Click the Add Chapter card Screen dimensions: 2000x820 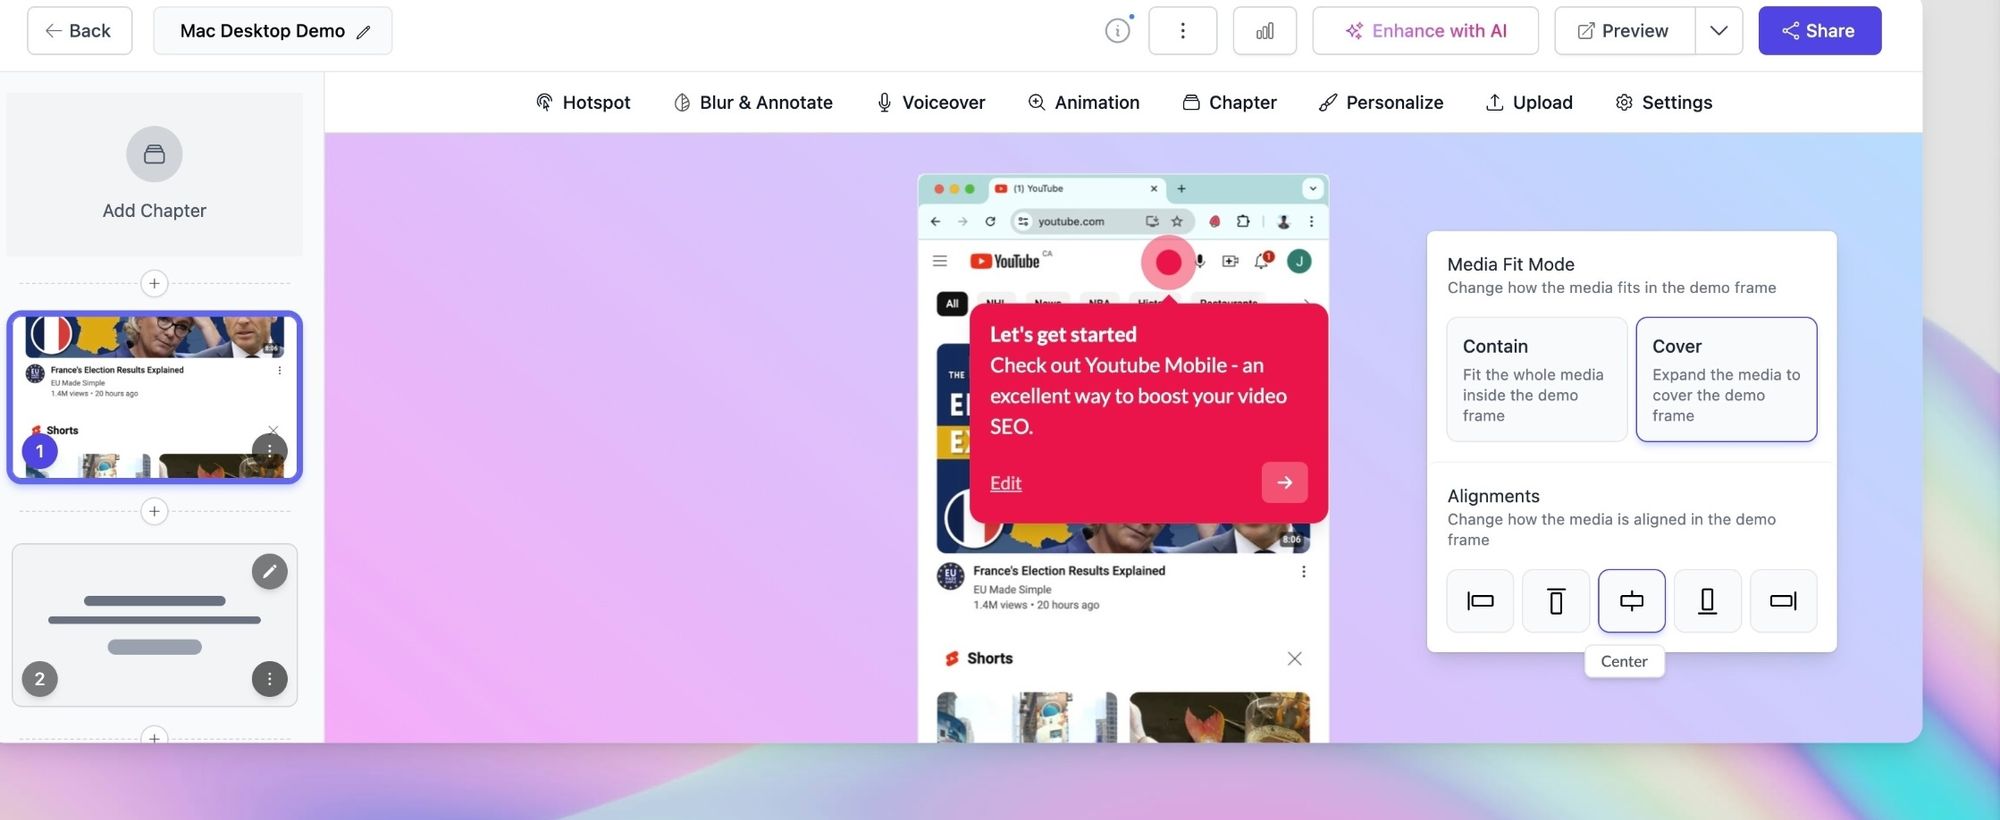154,174
